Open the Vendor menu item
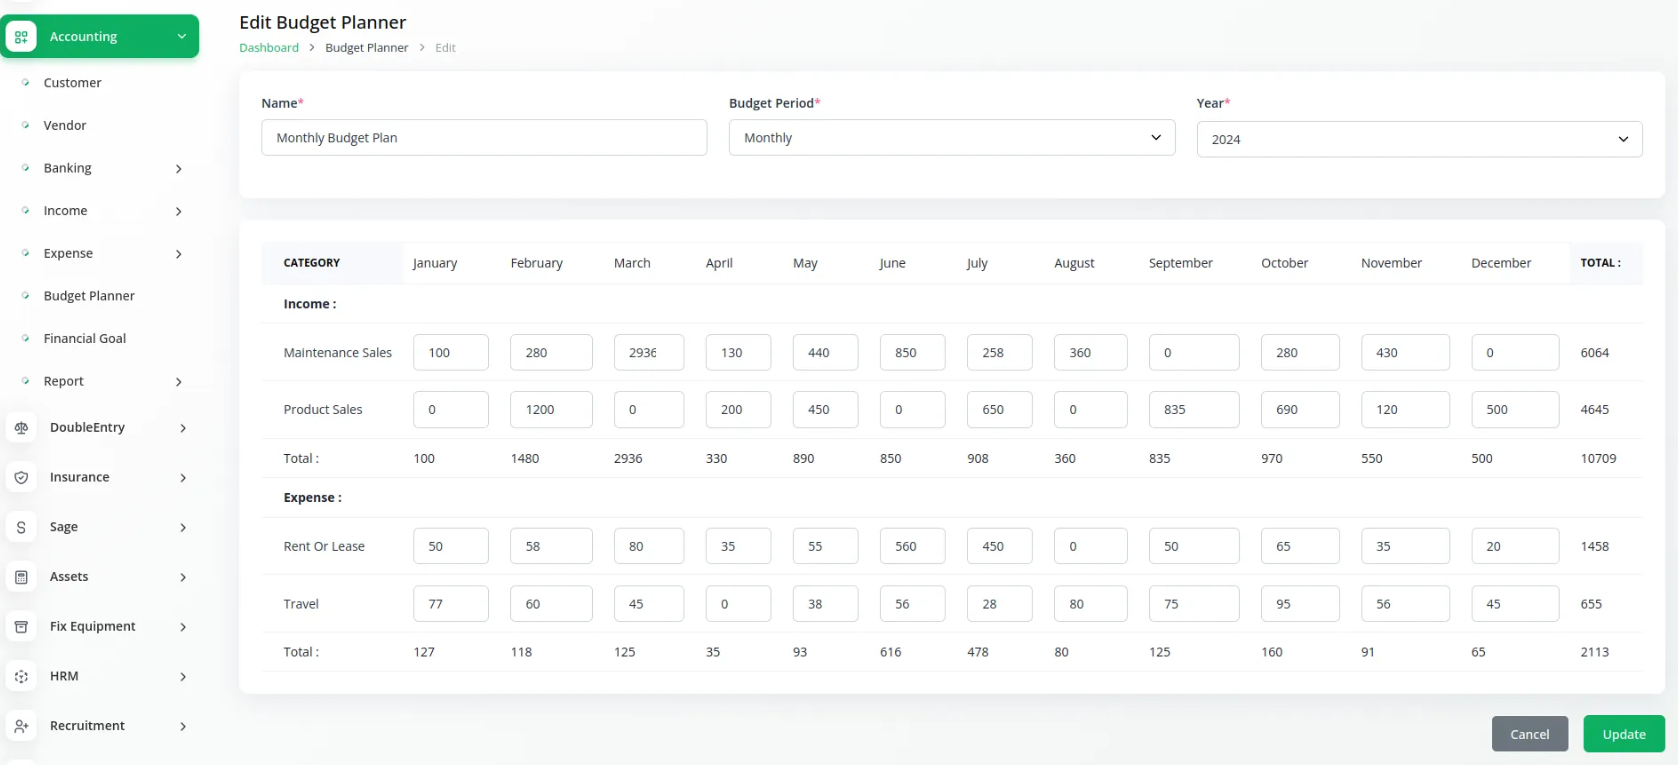 click(65, 126)
